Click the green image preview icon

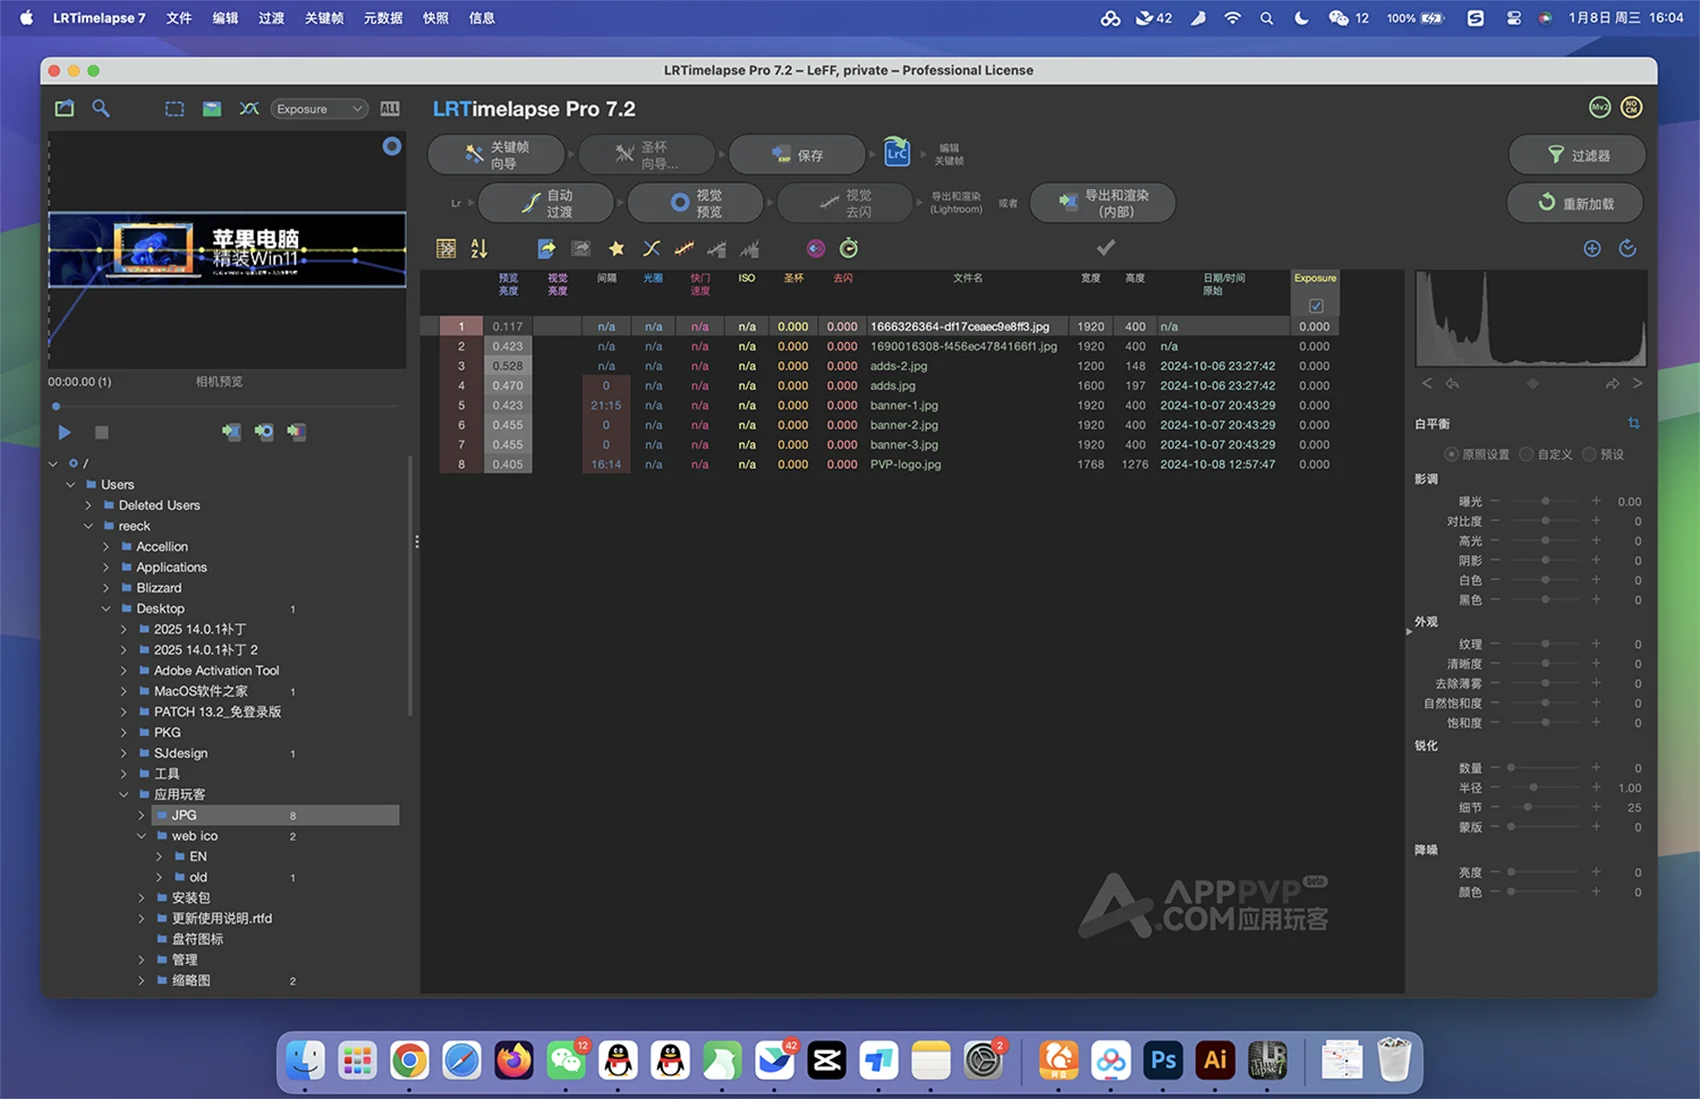pos(212,109)
